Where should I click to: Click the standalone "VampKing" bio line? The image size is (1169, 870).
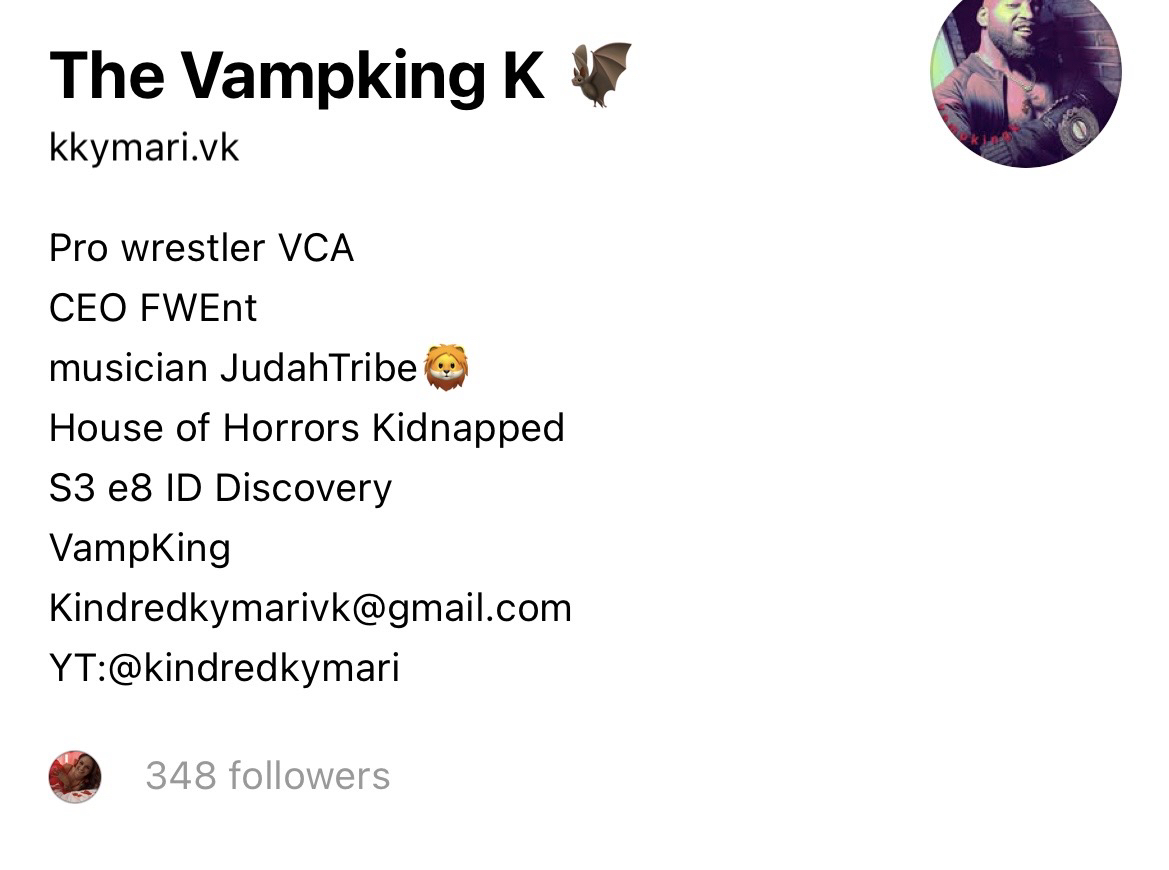[x=140, y=549]
